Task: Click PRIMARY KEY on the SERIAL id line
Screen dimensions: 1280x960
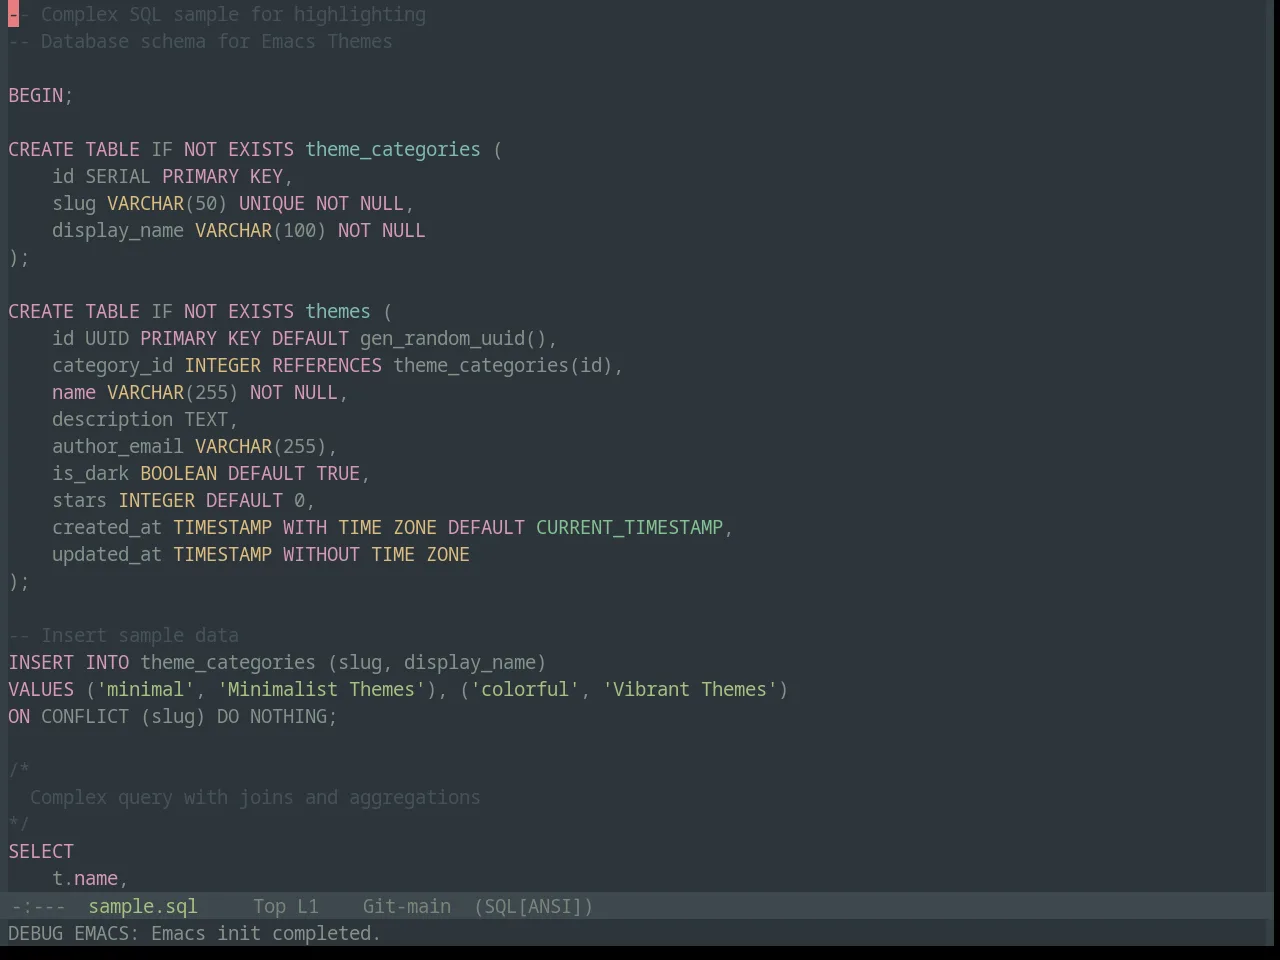Action: click(x=222, y=176)
